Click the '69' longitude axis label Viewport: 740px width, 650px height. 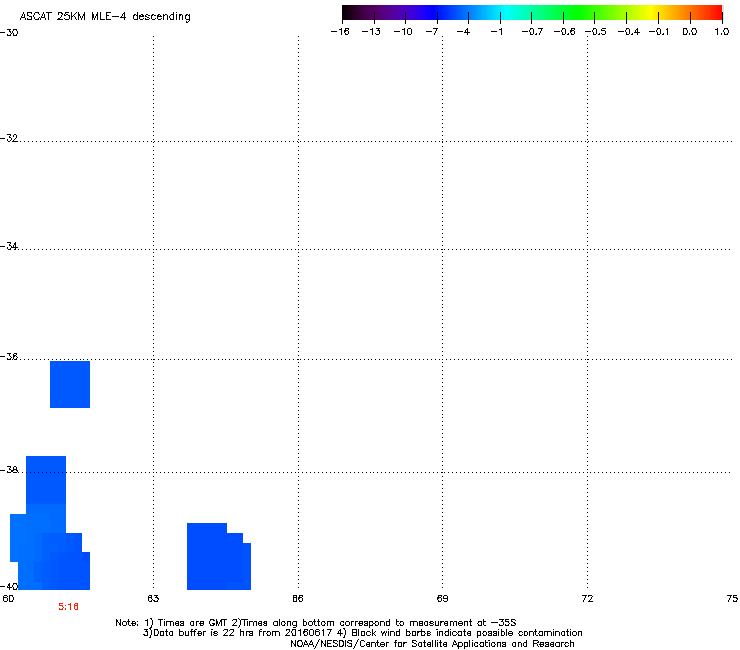point(442,599)
